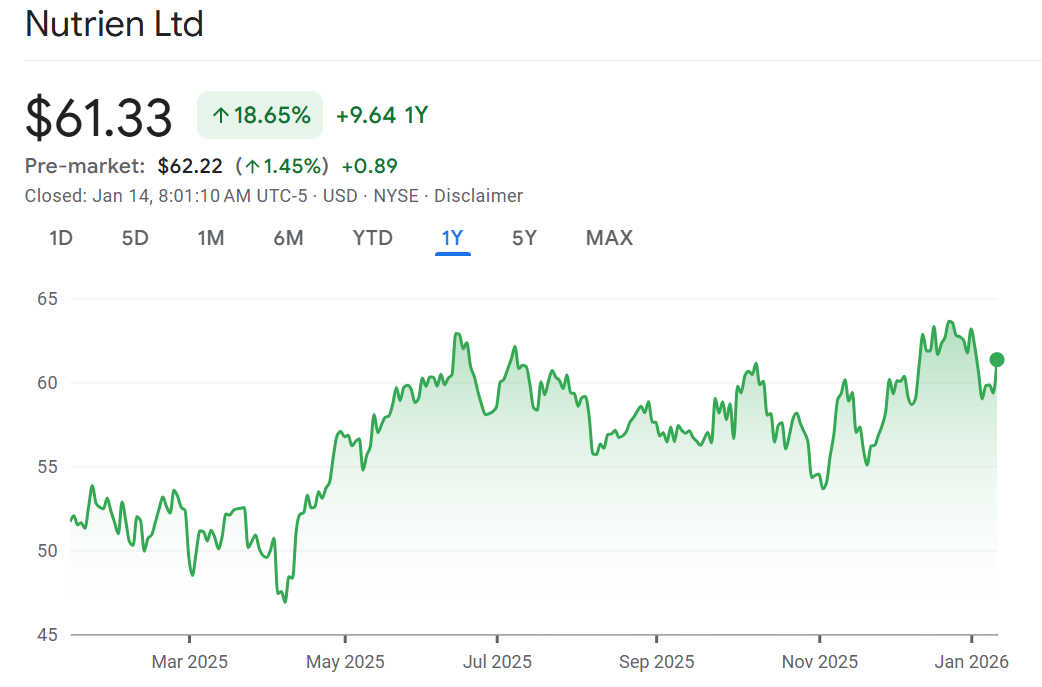Show the MAX price history

[x=609, y=238]
